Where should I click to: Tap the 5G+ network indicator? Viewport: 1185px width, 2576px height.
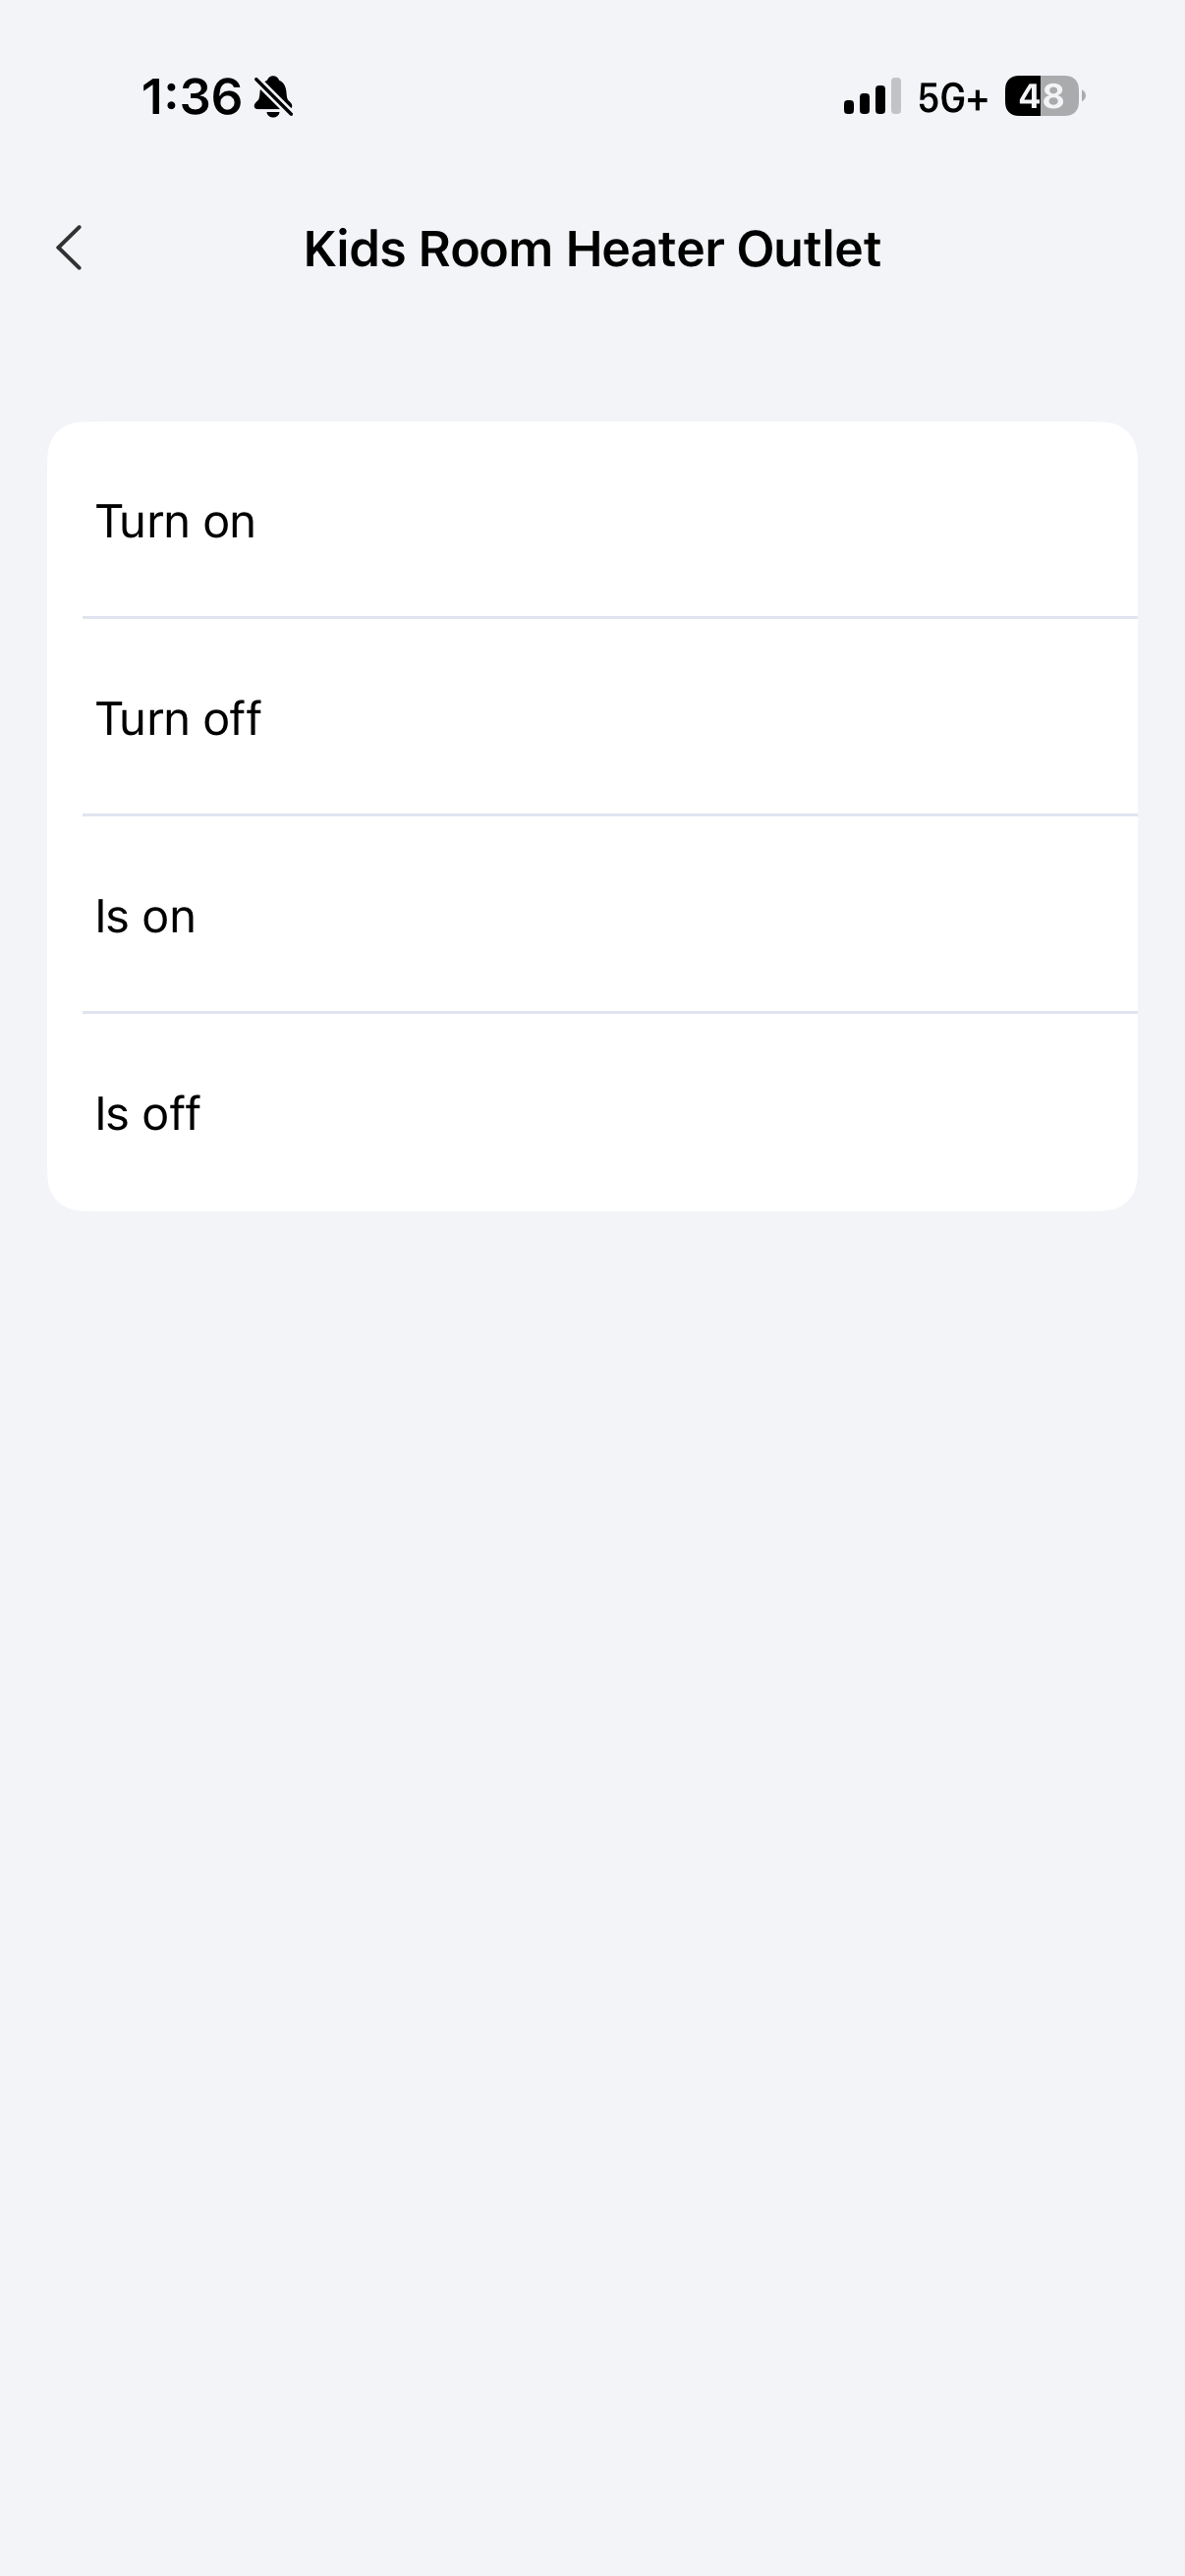[952, 98]
